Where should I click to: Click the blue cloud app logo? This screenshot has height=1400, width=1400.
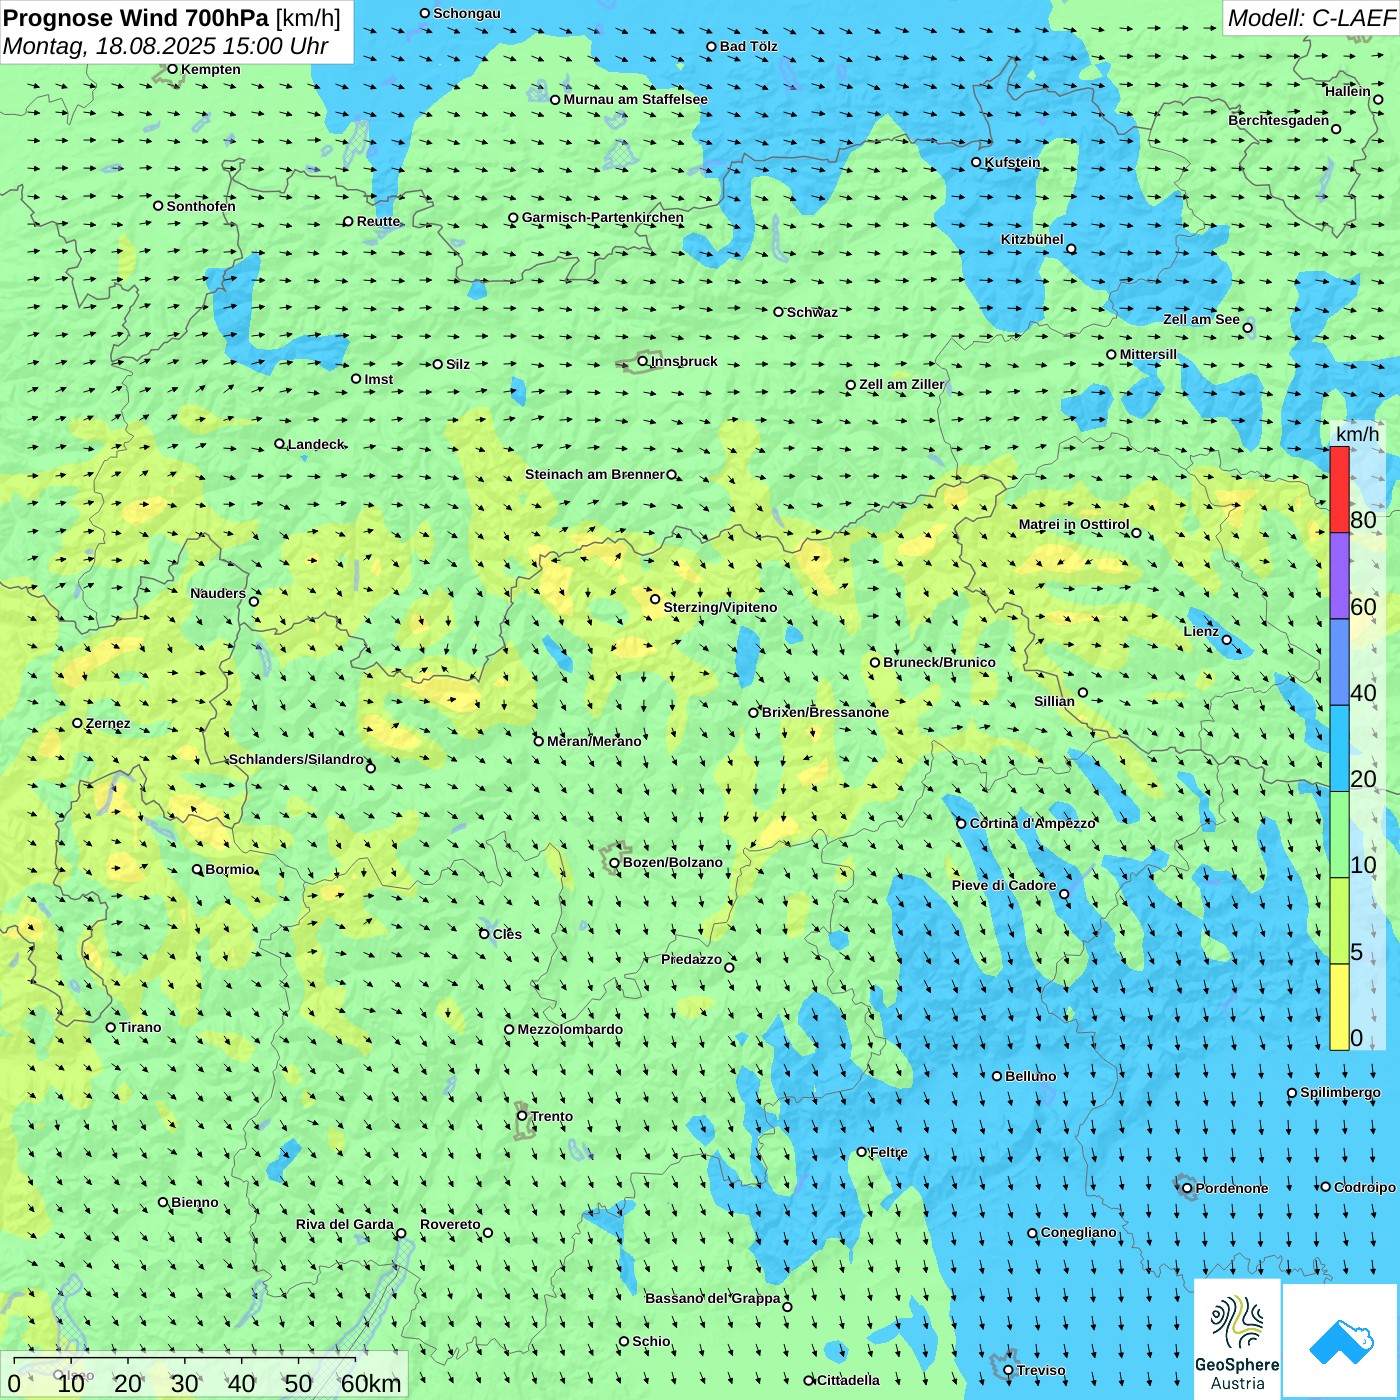[x=1341, y=1341]
